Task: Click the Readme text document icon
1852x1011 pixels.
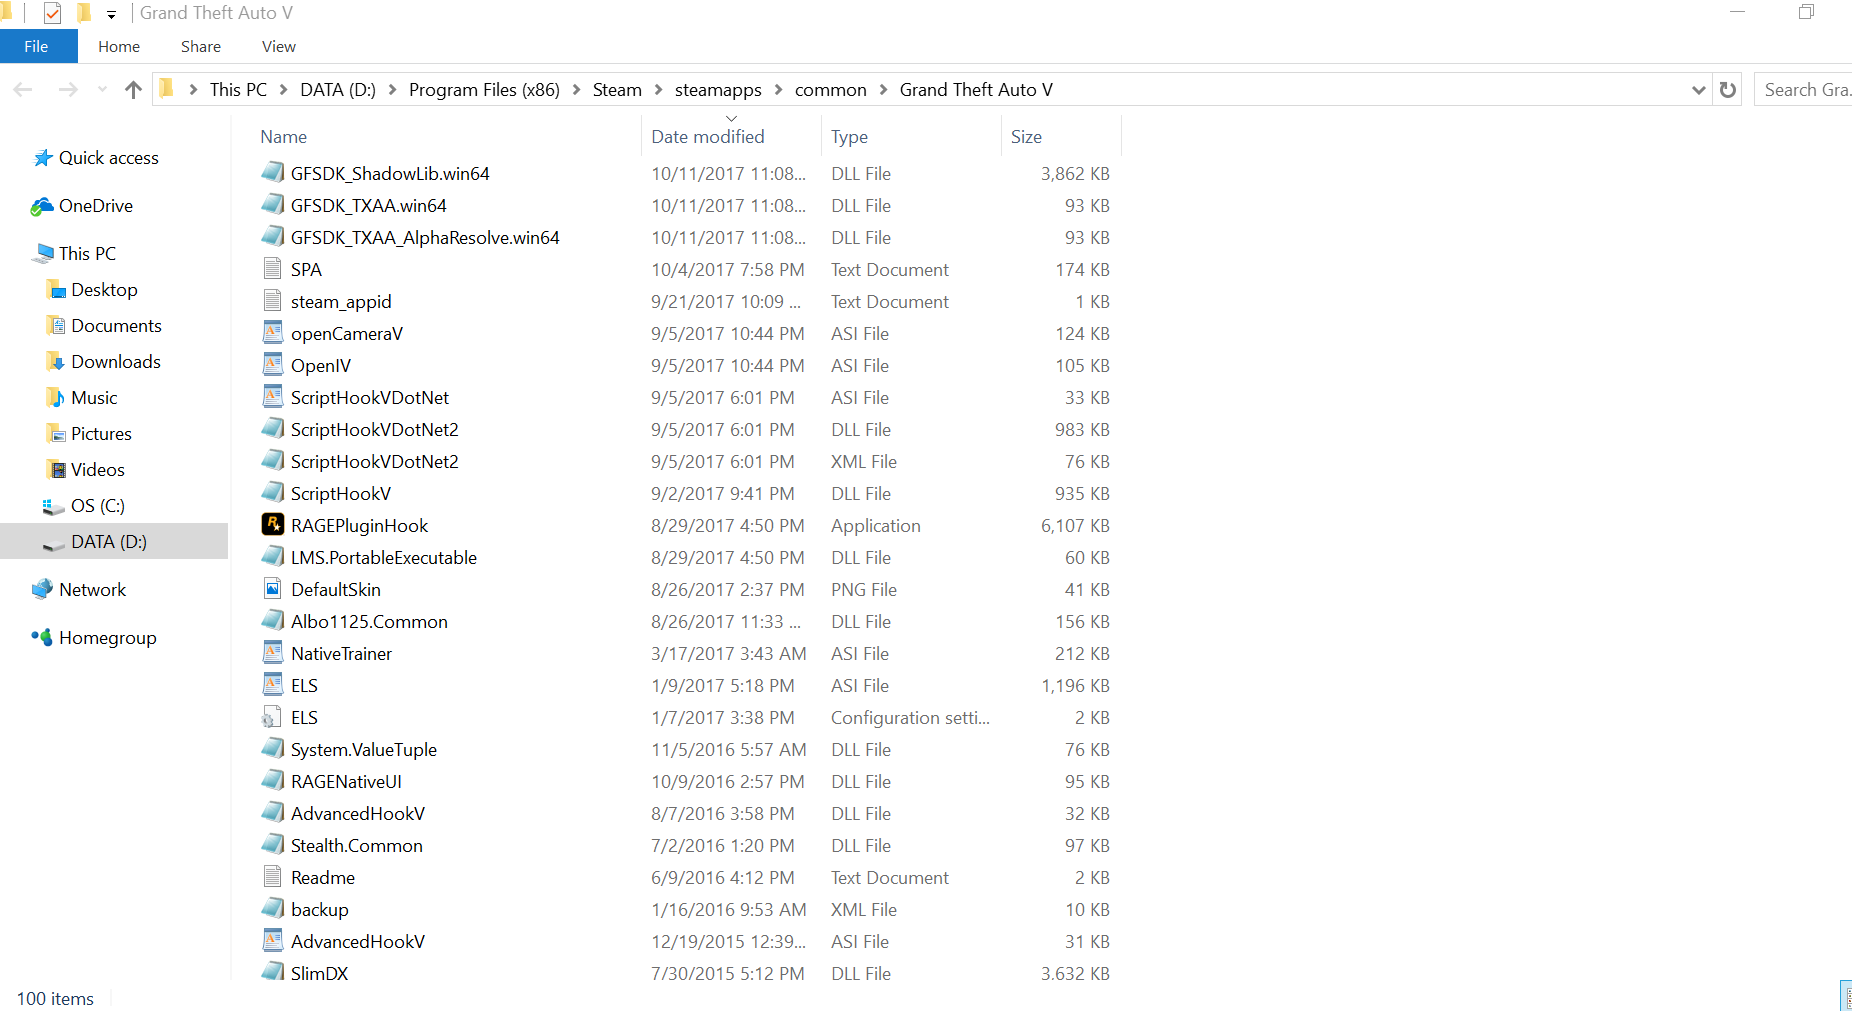Action: tap(272, 876)
